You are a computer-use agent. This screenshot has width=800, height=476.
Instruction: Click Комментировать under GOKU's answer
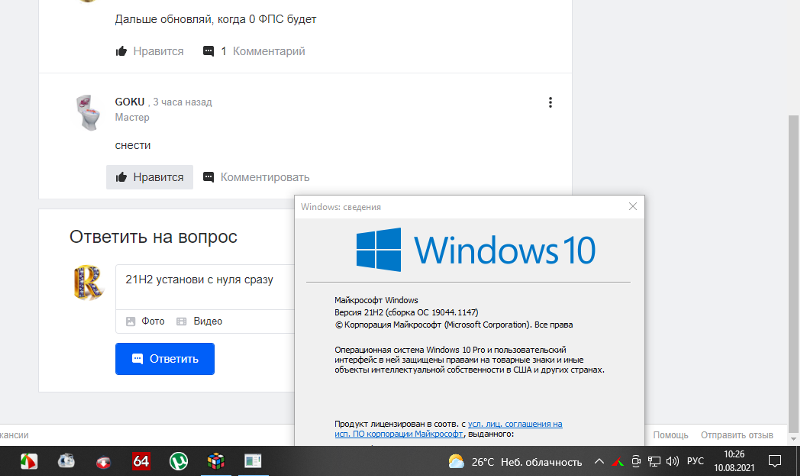point(256,177)
